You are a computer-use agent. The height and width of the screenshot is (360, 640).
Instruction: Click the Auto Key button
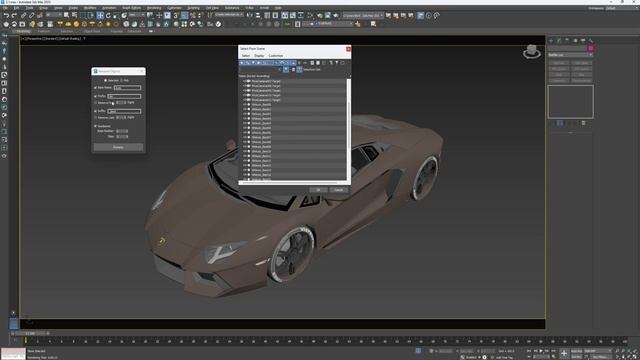tap(577, 351)
